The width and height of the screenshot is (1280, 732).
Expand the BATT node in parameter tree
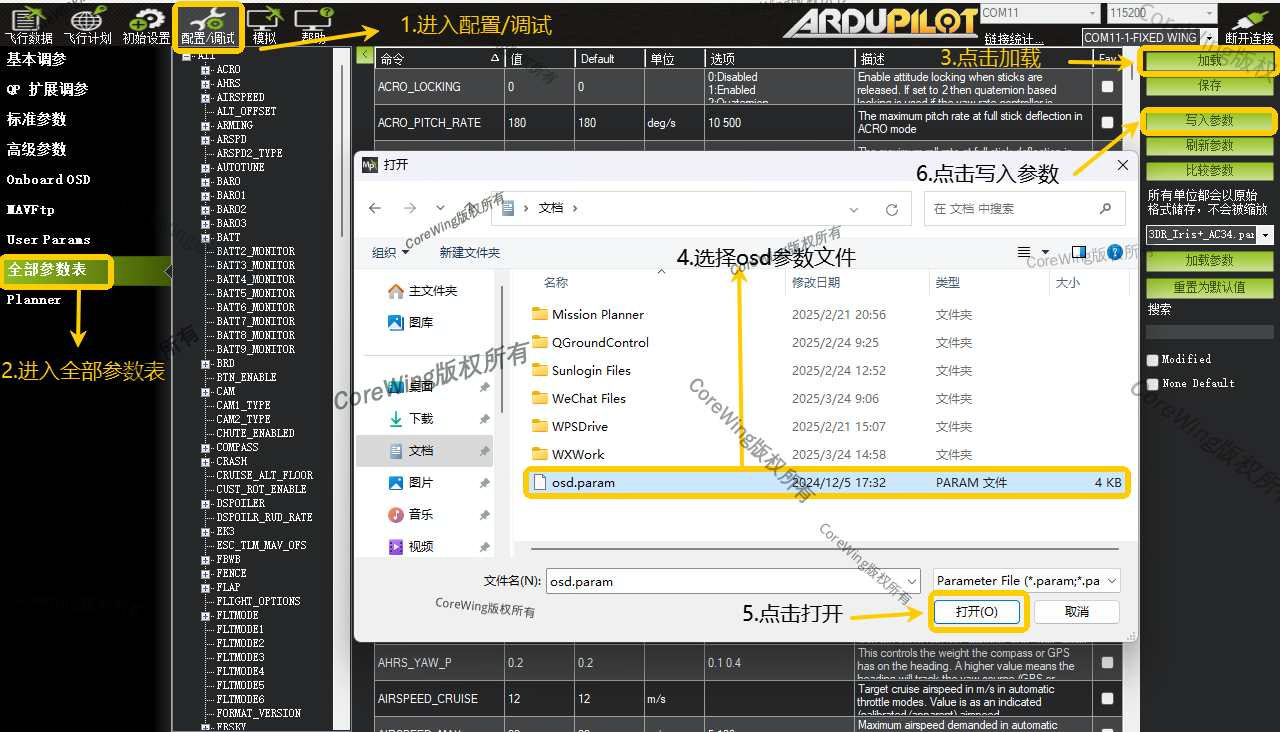coord(205,238)
